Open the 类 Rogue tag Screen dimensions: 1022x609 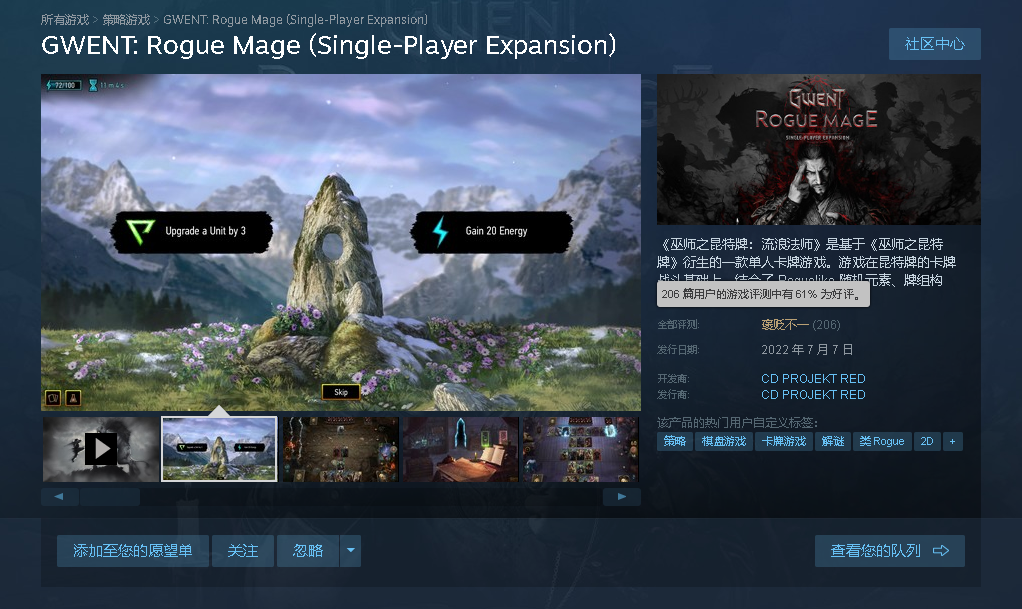click(x=882, y=441)
